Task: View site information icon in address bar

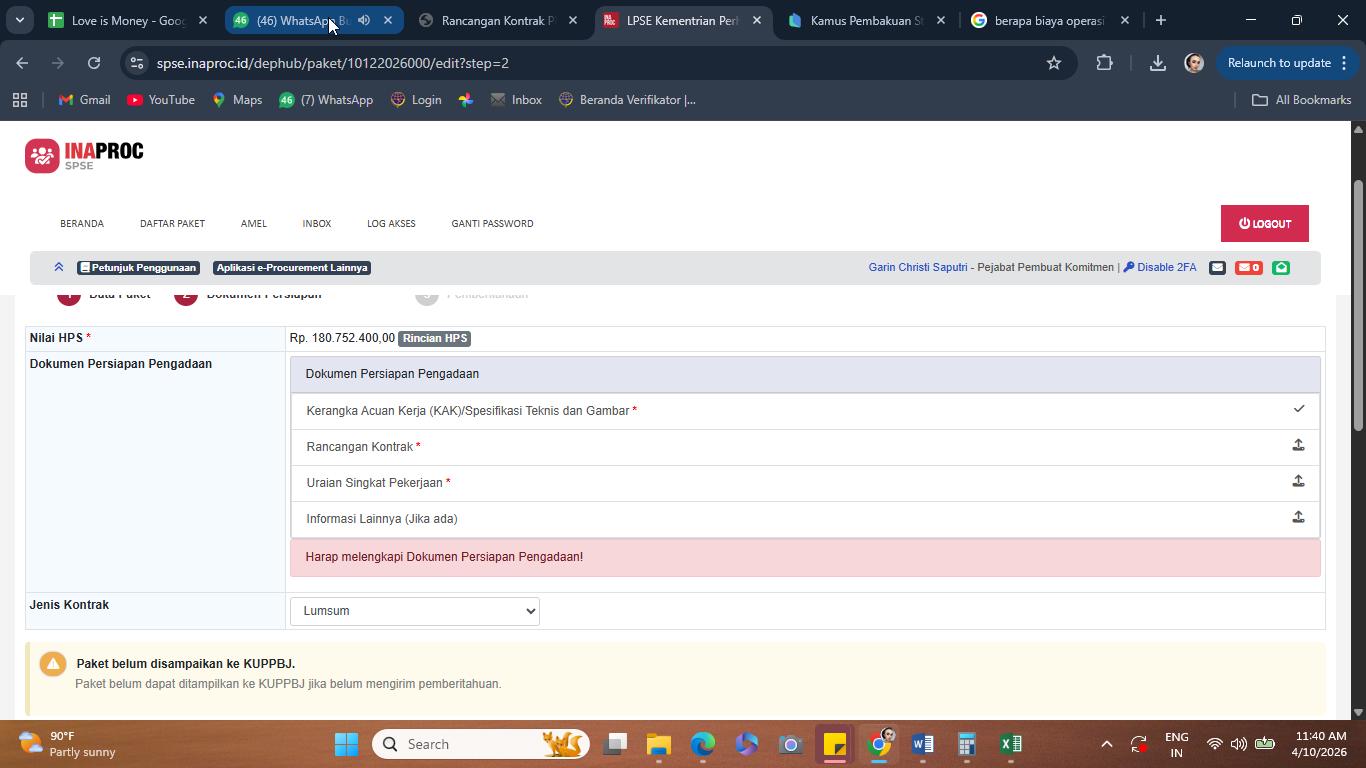Action: [137, 63]
